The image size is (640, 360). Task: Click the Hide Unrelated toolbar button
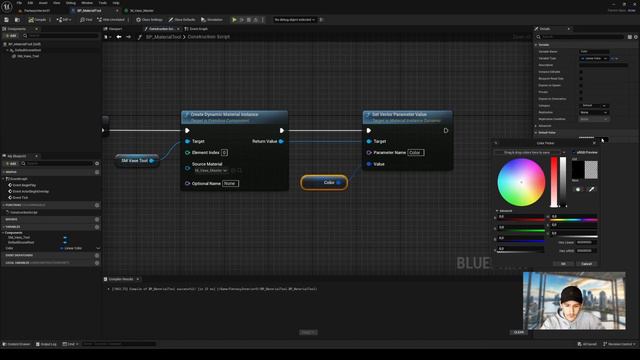pos(111,20)
